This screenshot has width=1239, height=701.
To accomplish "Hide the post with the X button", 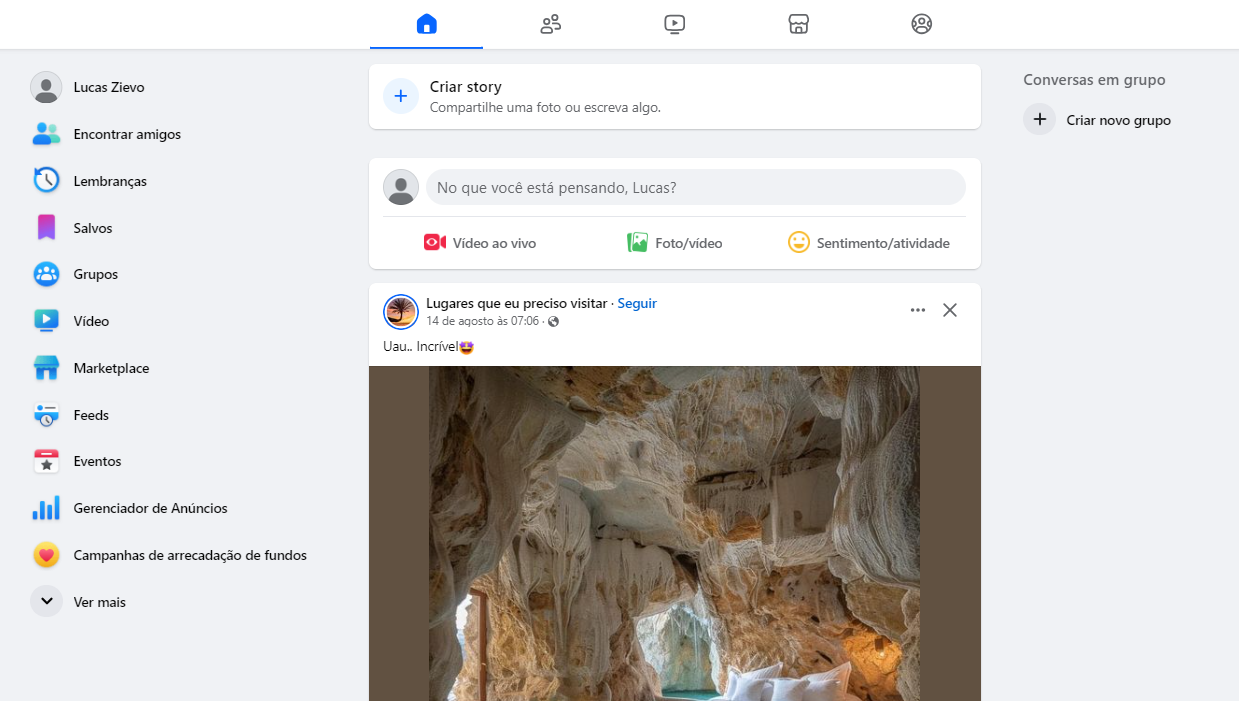I will pyautogui.click(x=950, y=310).
